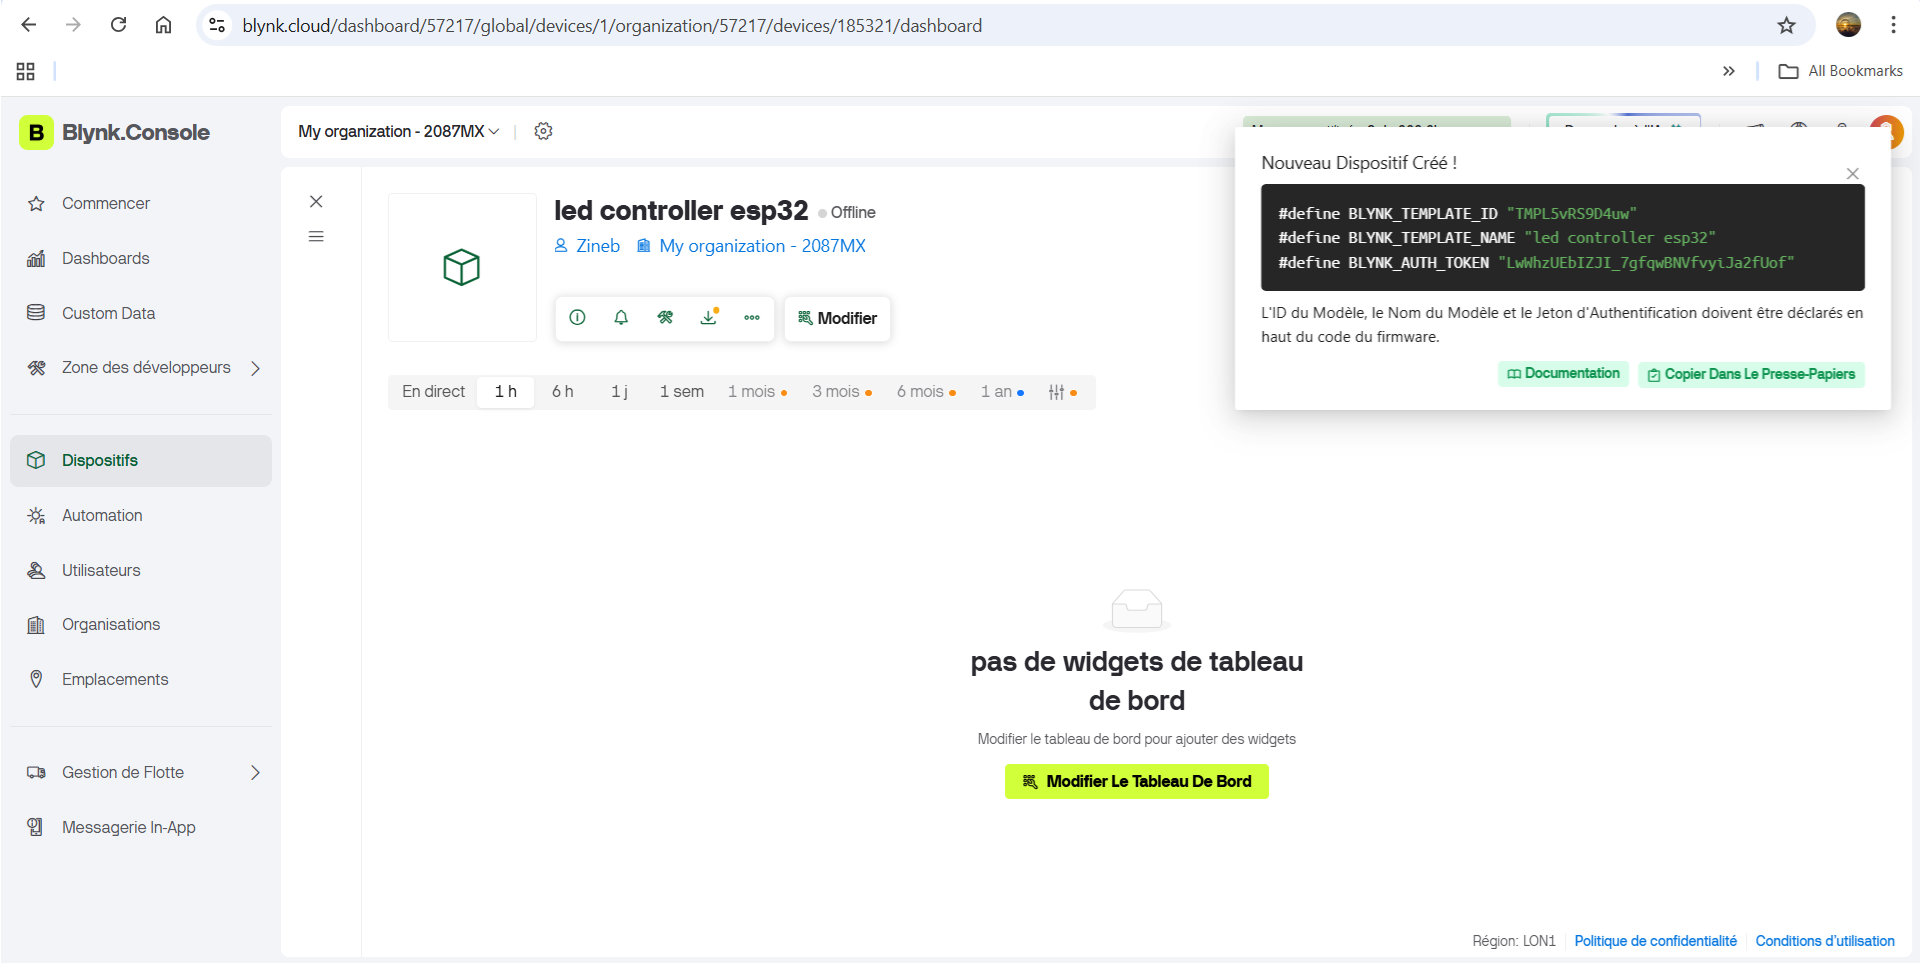Select the 1 sem time range
The image size is (1920, 963).
682,392
